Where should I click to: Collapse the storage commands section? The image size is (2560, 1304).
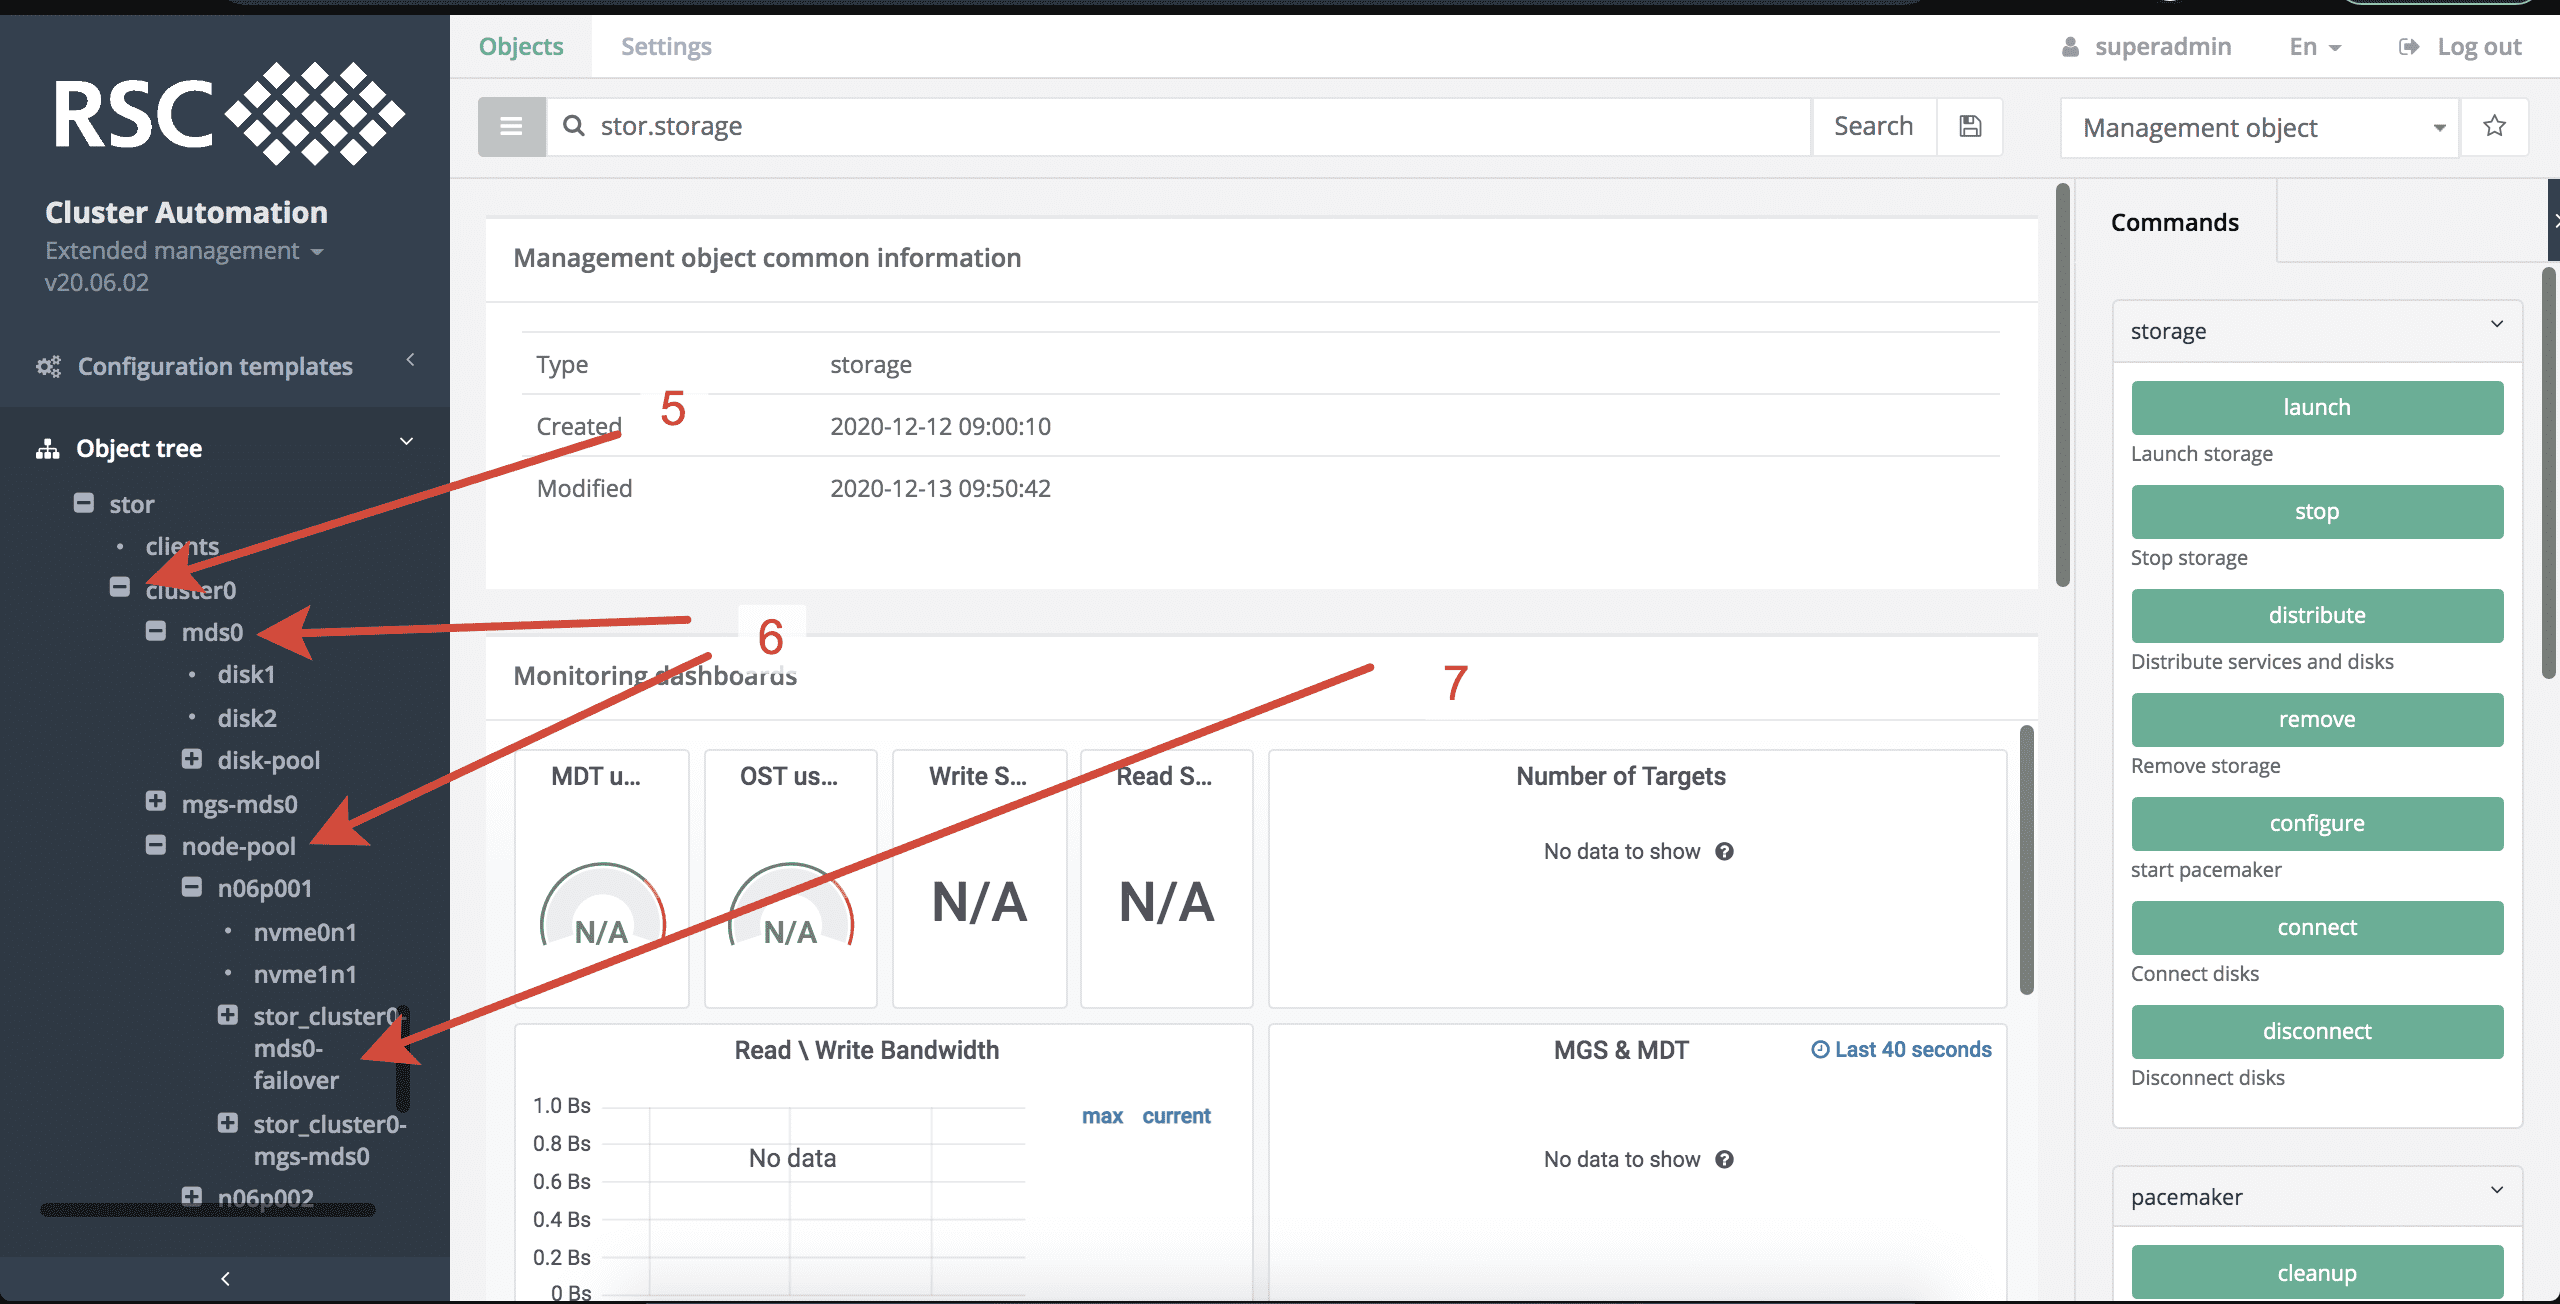coord(2496,324)
